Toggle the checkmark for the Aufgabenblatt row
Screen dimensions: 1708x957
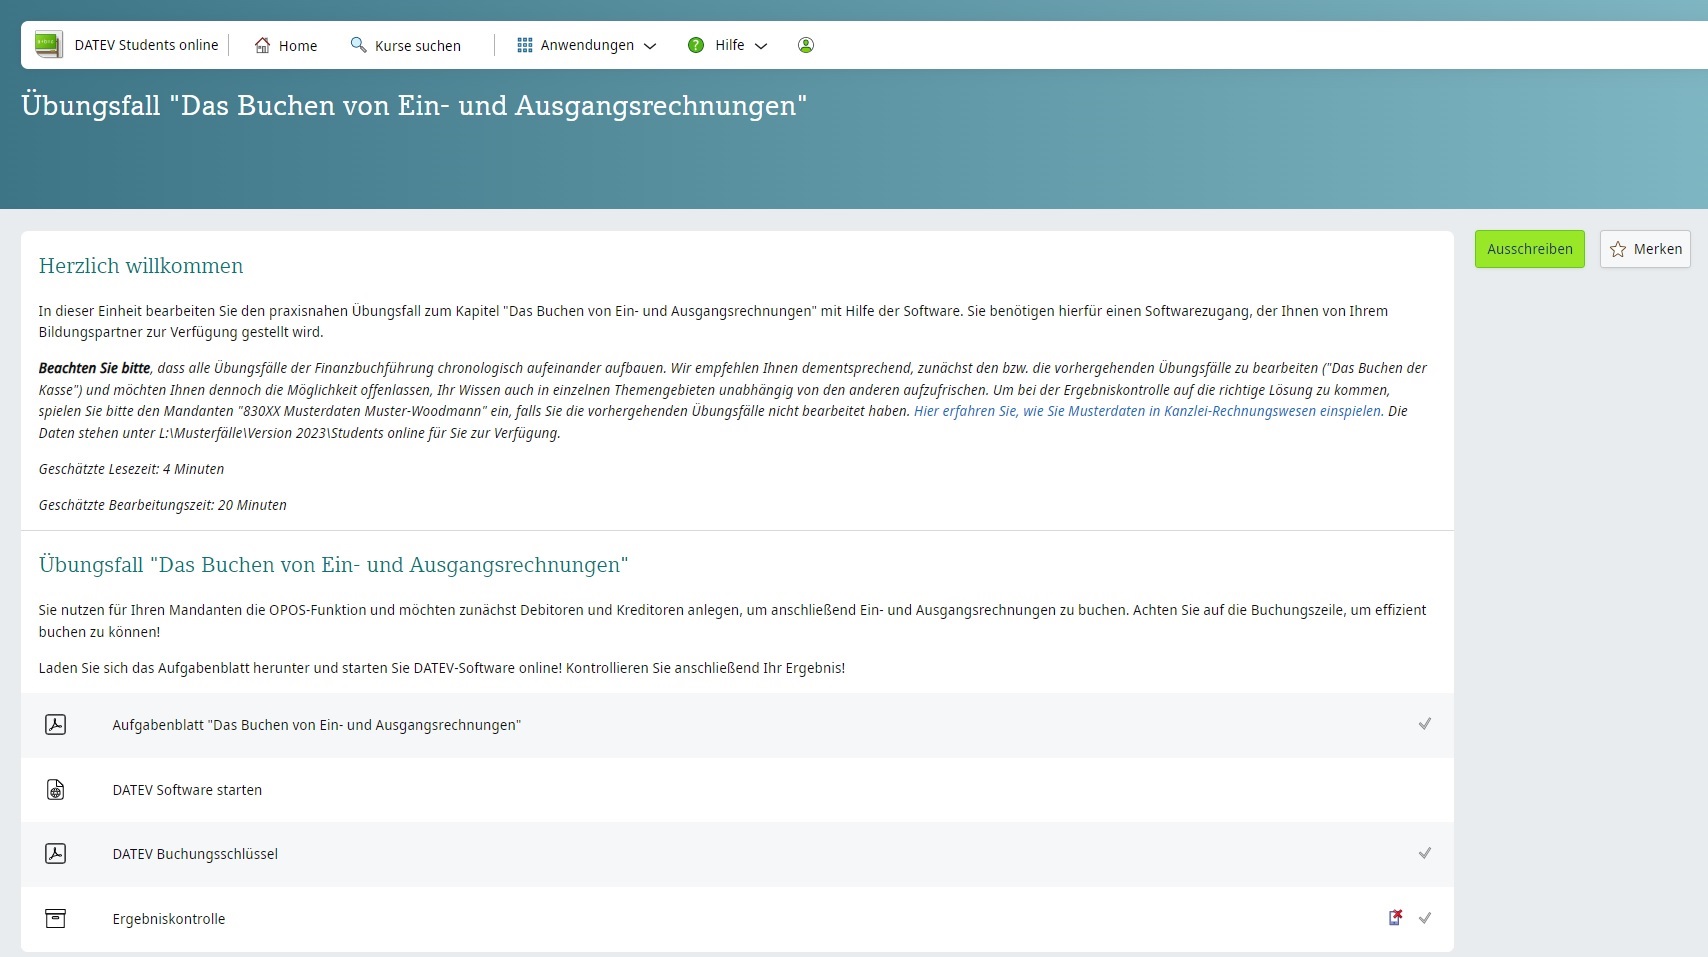(1425, 724)
